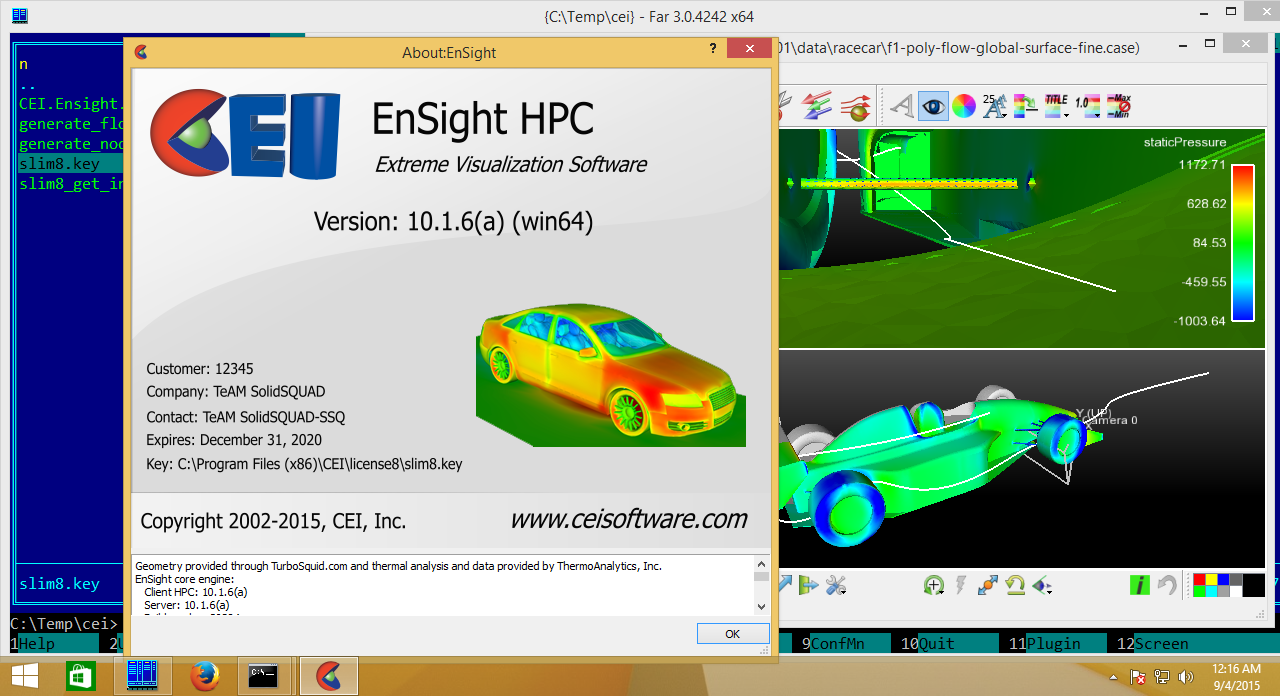
Task: Switch to Far Manager via taskbar icon
Action: click(x=142, y=676)
